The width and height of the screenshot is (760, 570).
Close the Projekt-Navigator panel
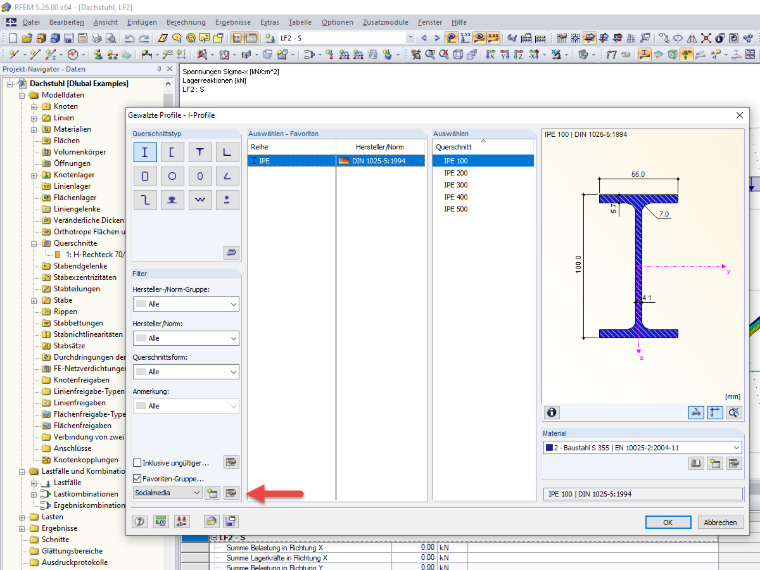pyautogui.click(x=170, y=69)
